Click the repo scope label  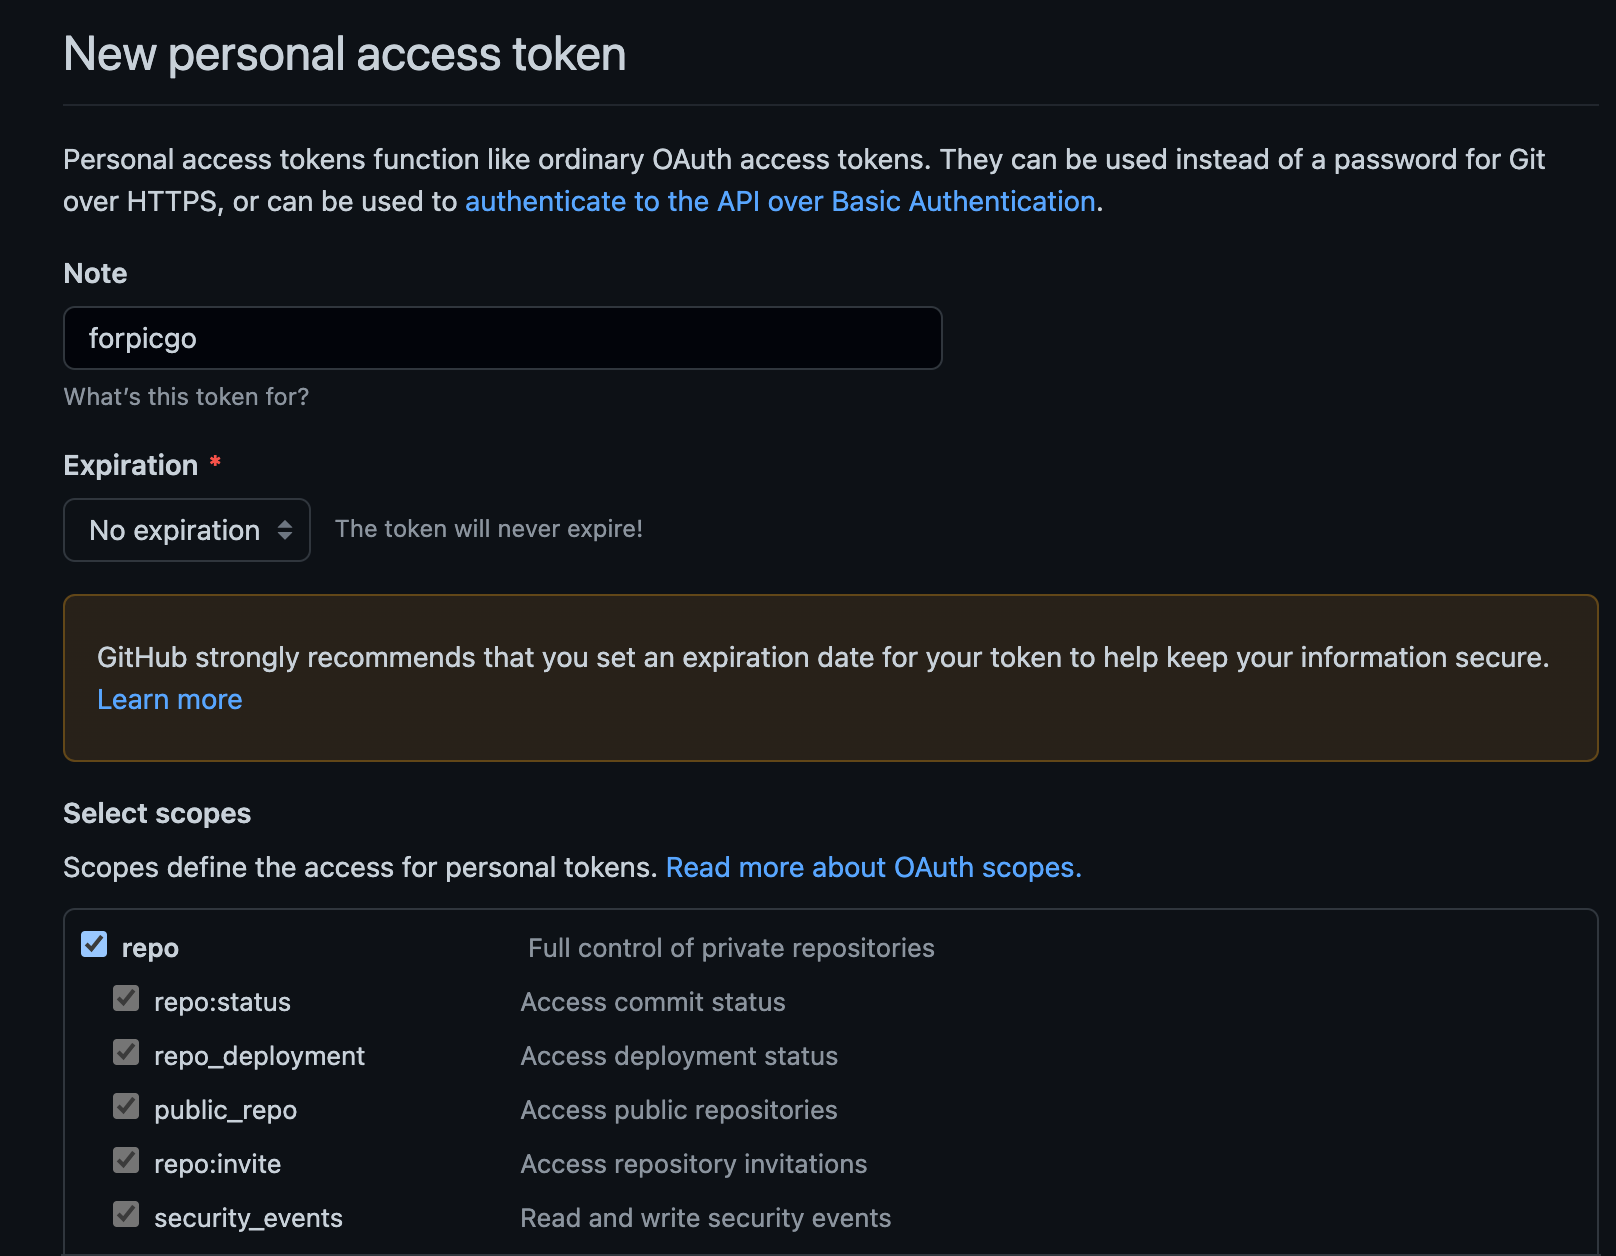tap(150, 948)
